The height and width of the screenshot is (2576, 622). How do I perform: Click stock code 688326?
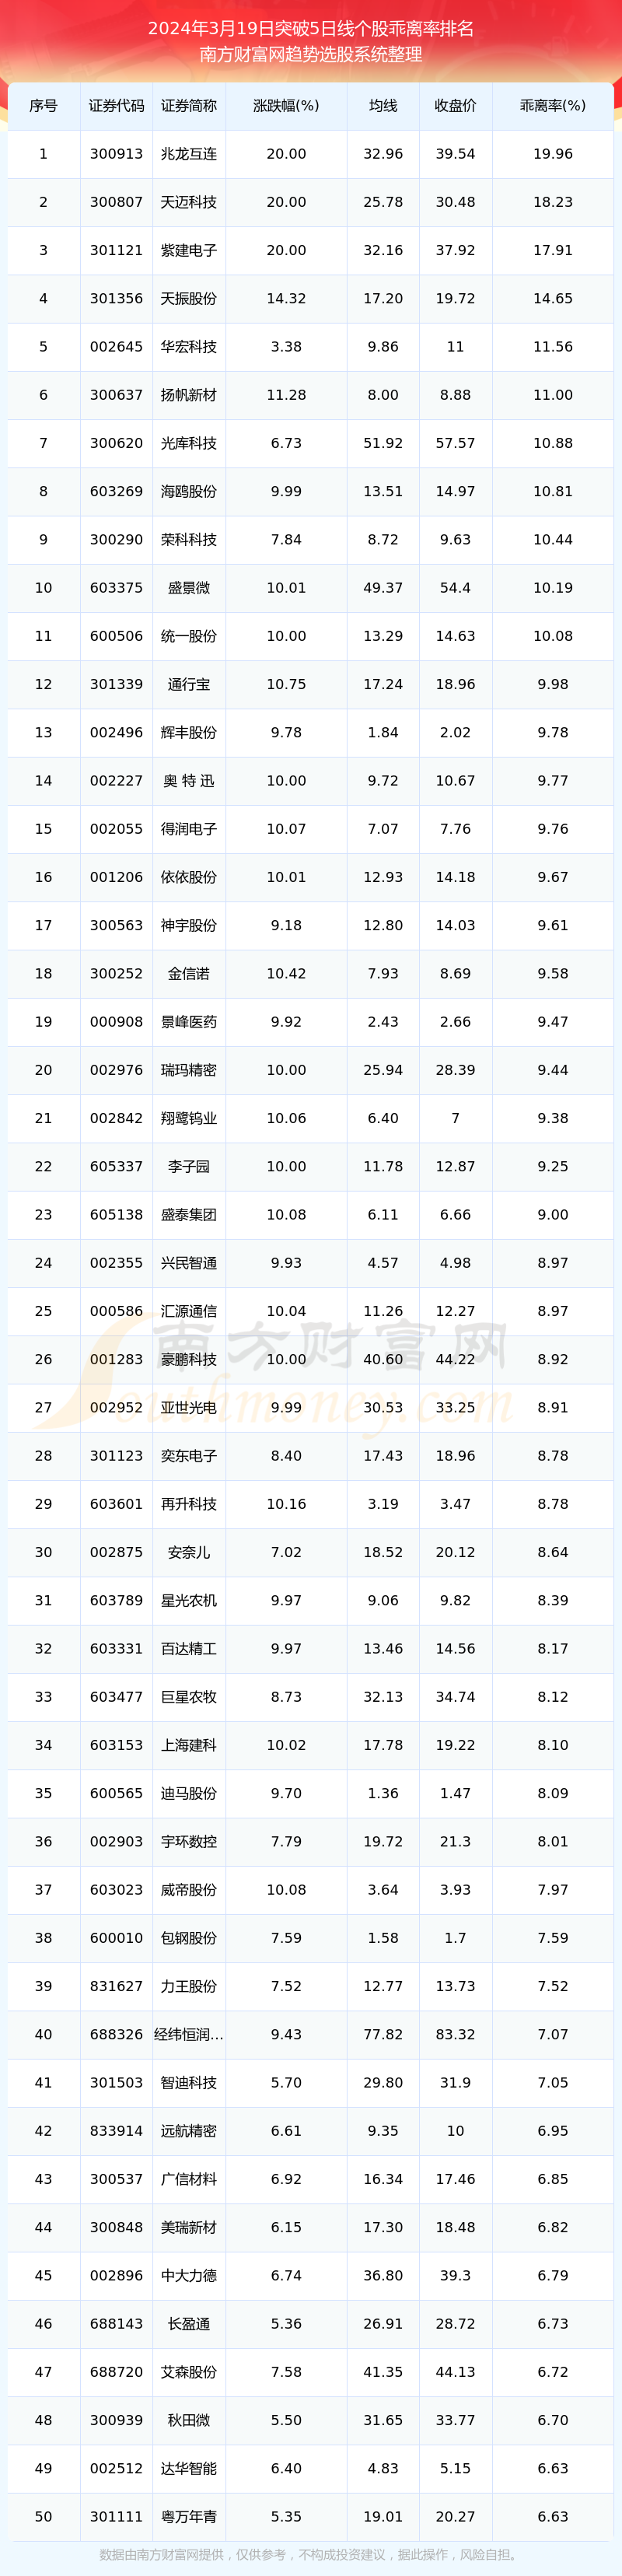tap(116, 2034)
